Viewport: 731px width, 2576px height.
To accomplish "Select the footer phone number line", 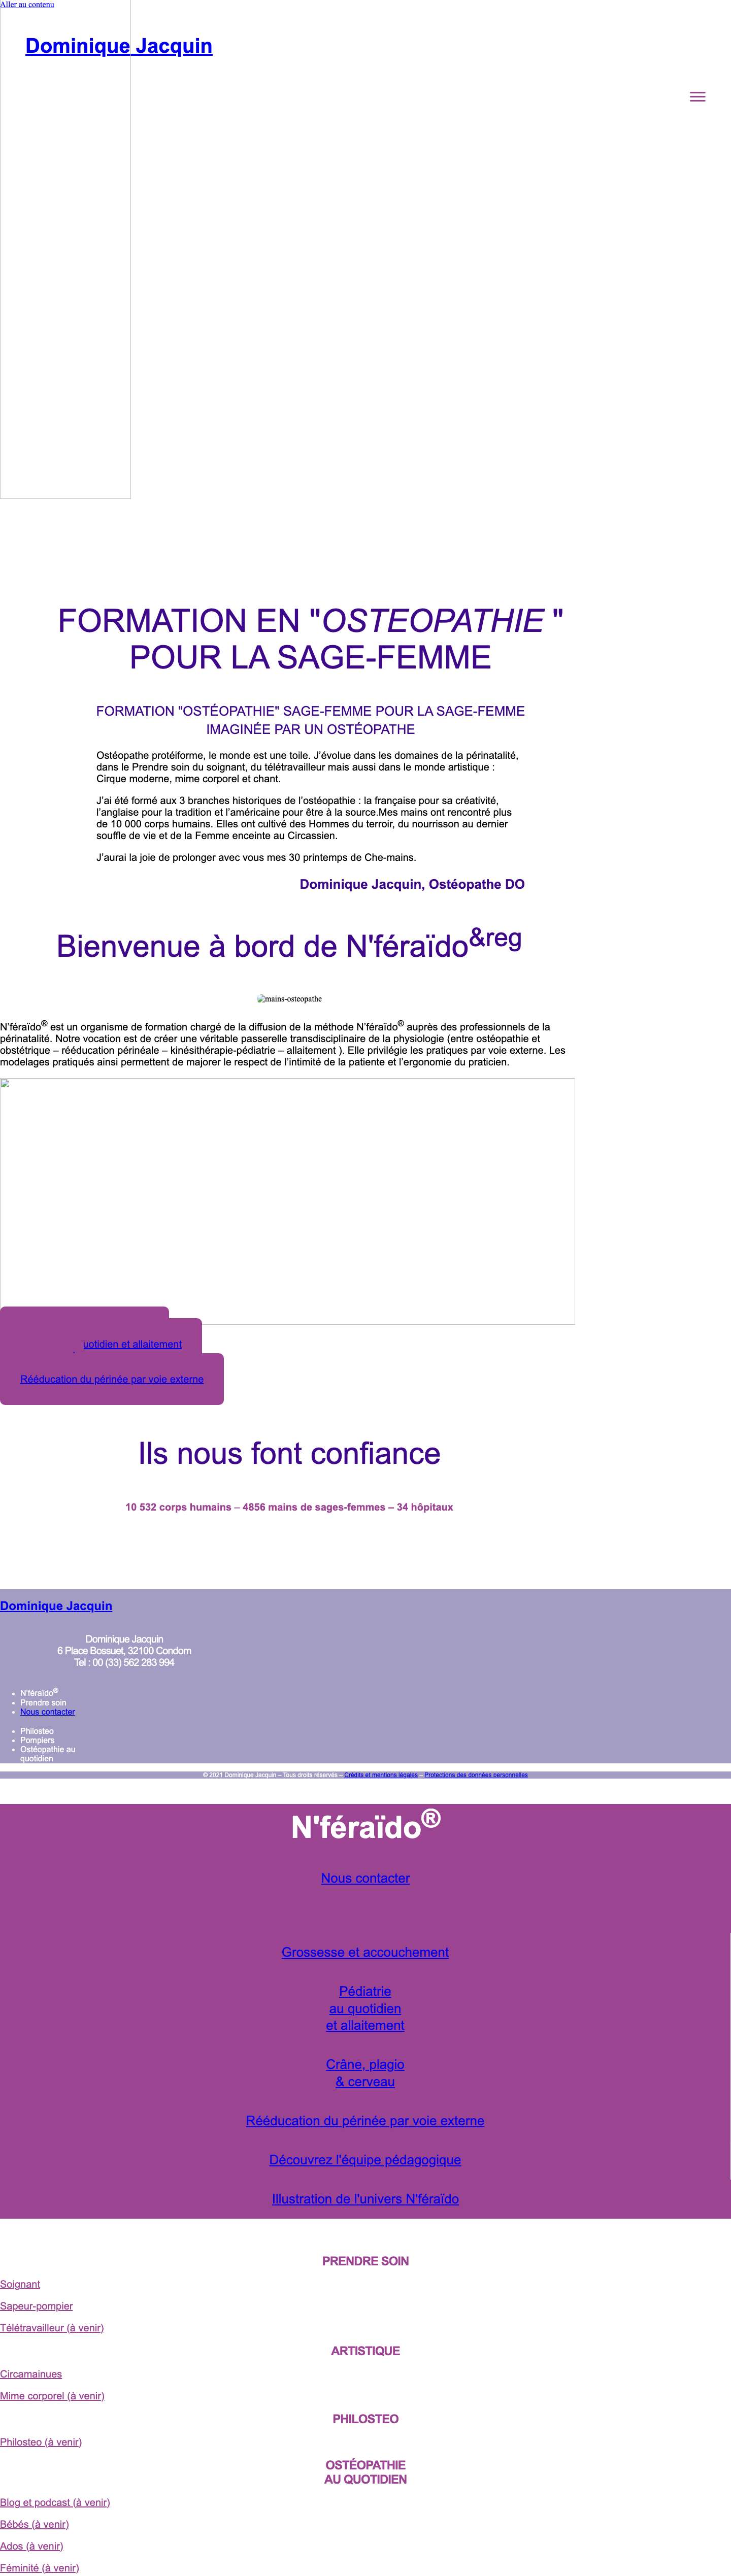I will coord(124,1663).
